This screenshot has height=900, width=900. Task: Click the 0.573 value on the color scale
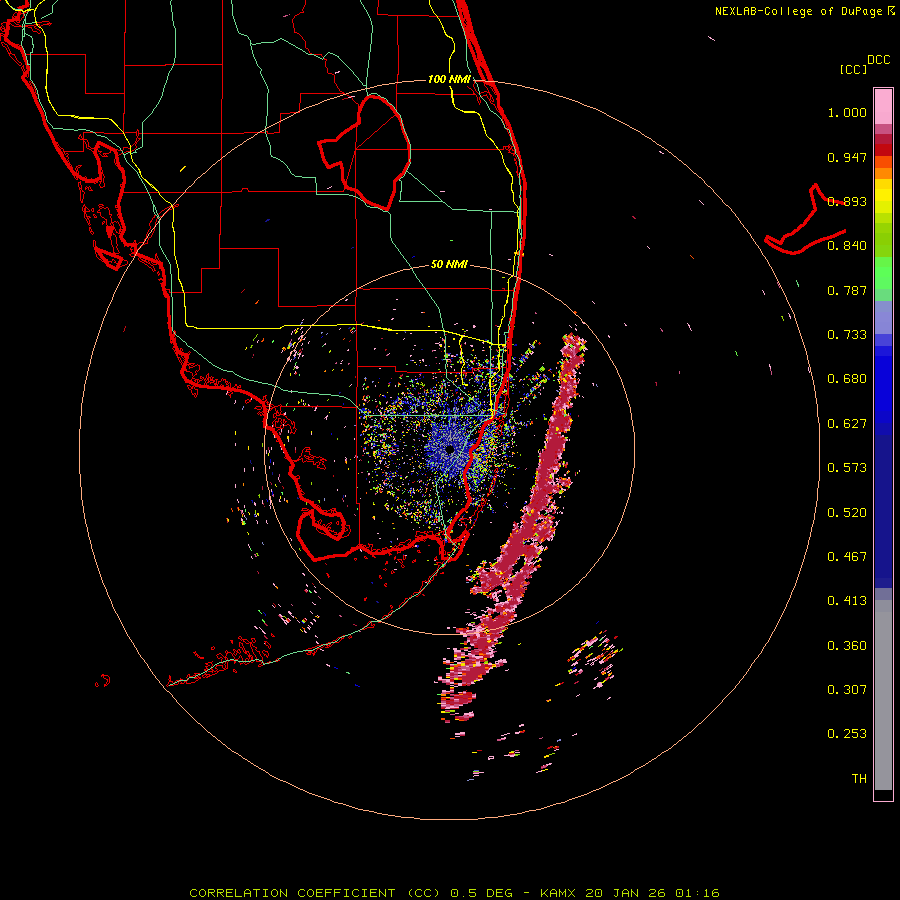pos(847,468)
